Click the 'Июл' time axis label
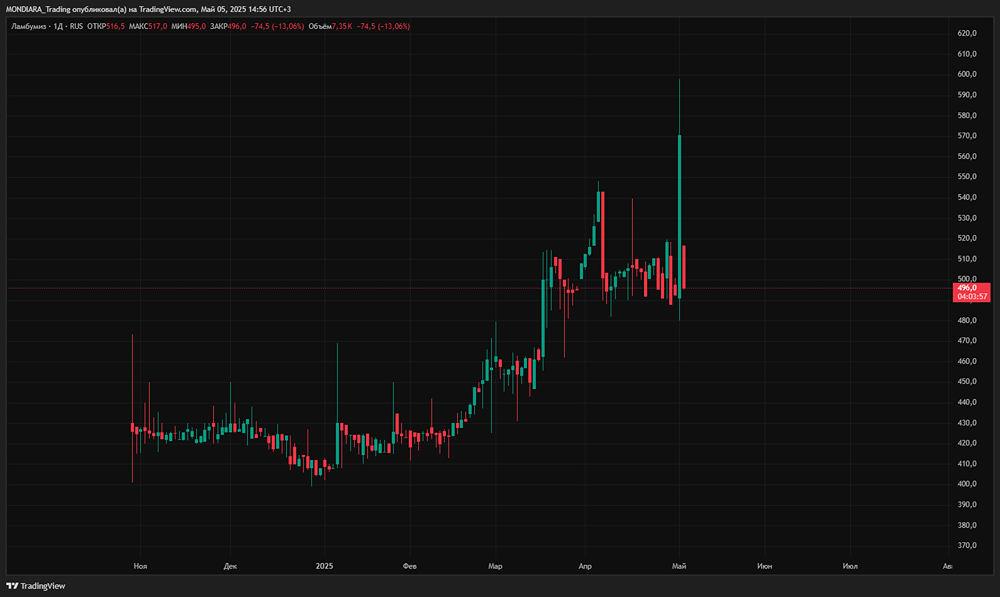Screen dimensions: 1000x597 [x=849, y=566]
